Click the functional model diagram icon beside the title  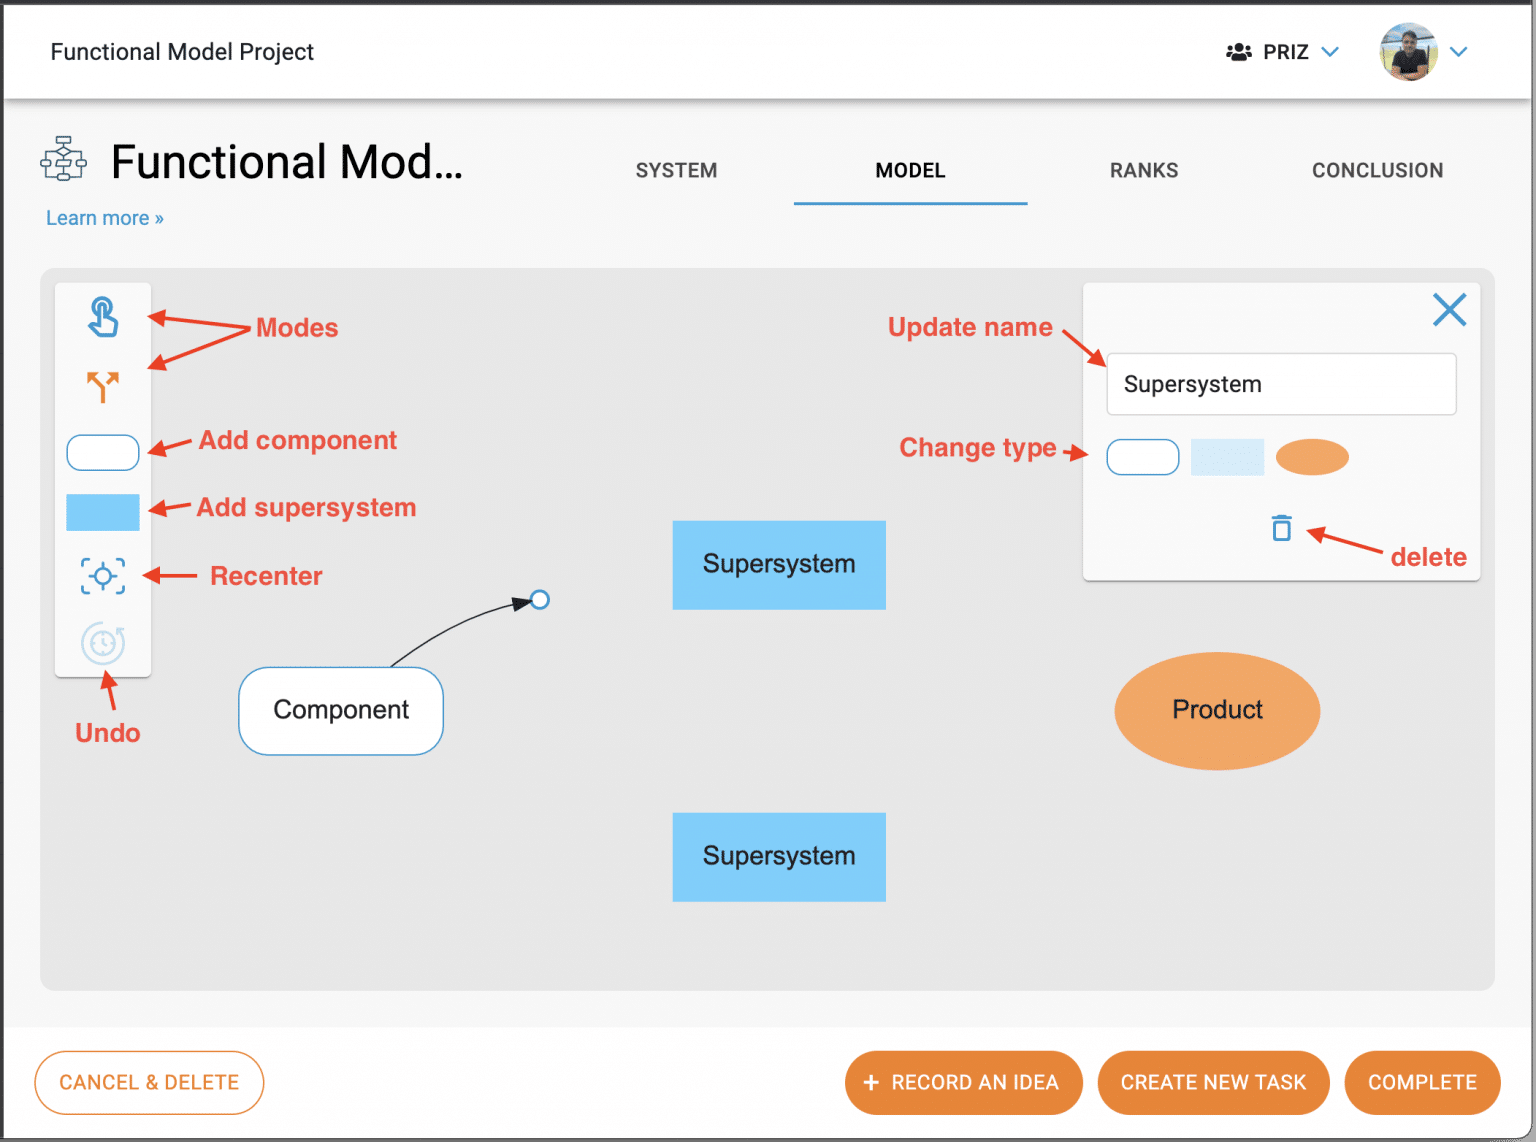point(62,158)
